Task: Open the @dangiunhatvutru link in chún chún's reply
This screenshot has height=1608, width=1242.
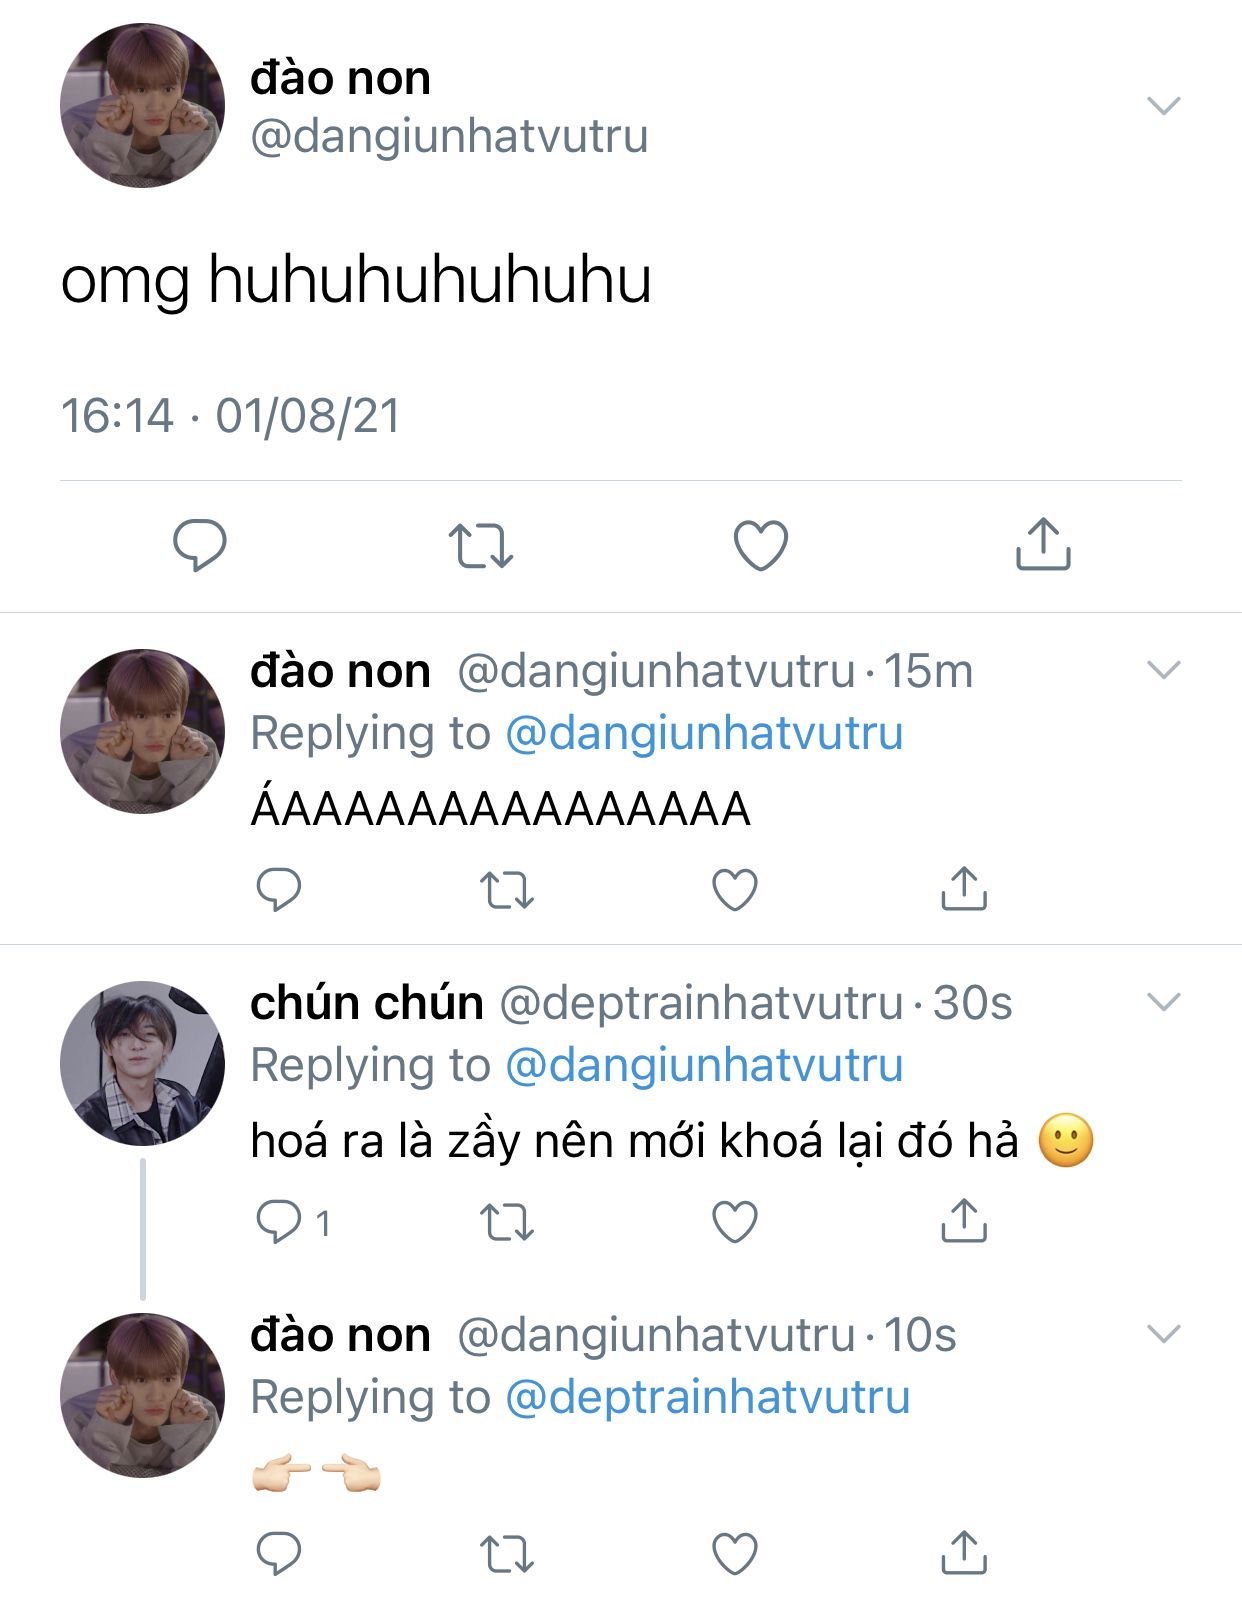Action: (704, 1065)
